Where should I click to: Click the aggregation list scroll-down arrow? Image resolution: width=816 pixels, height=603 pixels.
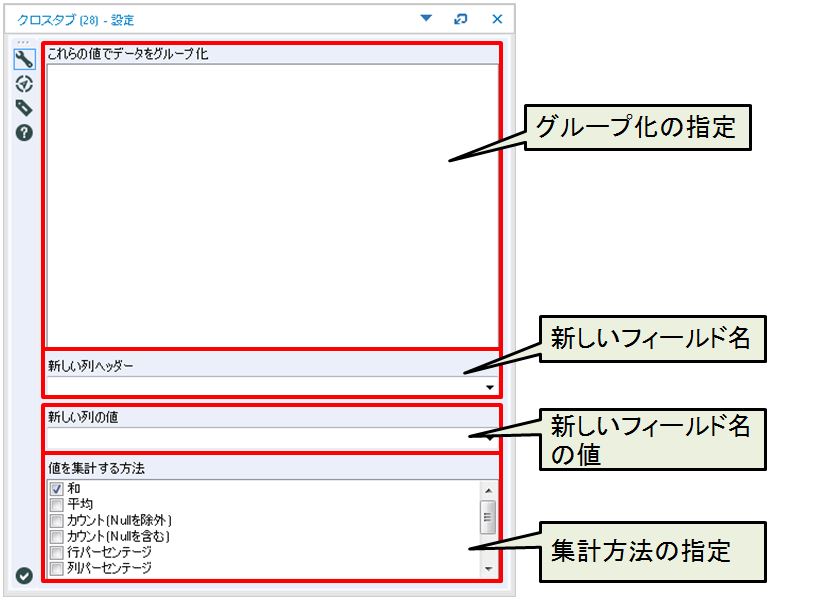(x=489, y=568)
